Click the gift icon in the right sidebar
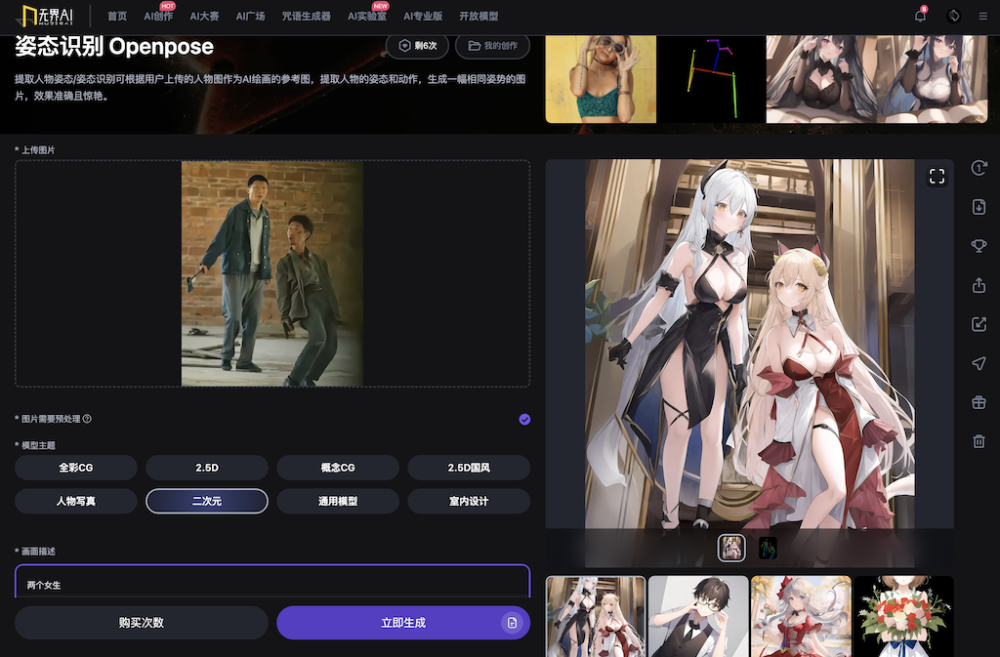The image size is (1000, 657). (978, 400)
